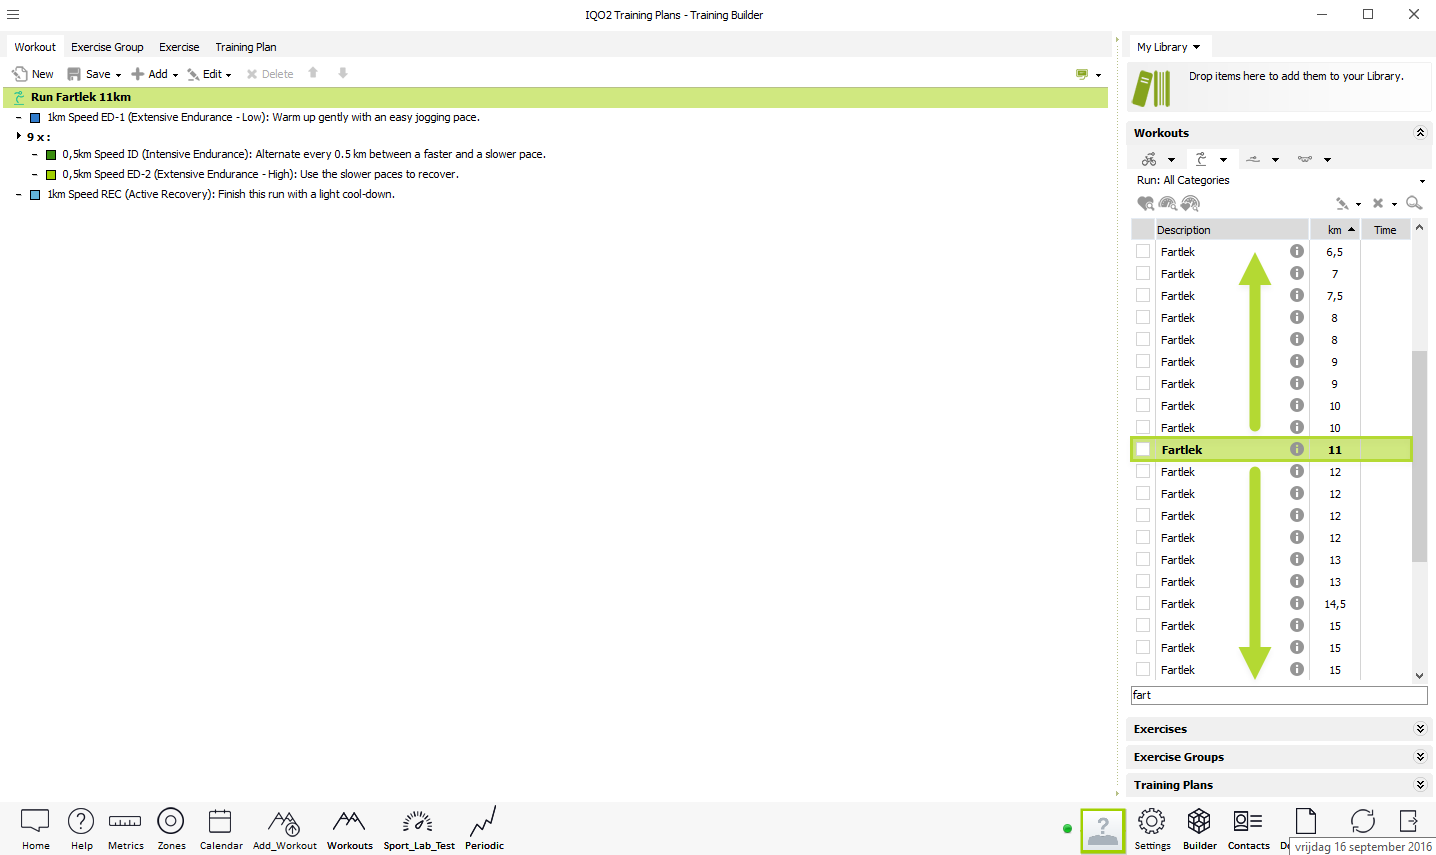Click the New workout button

click(33, 74)
